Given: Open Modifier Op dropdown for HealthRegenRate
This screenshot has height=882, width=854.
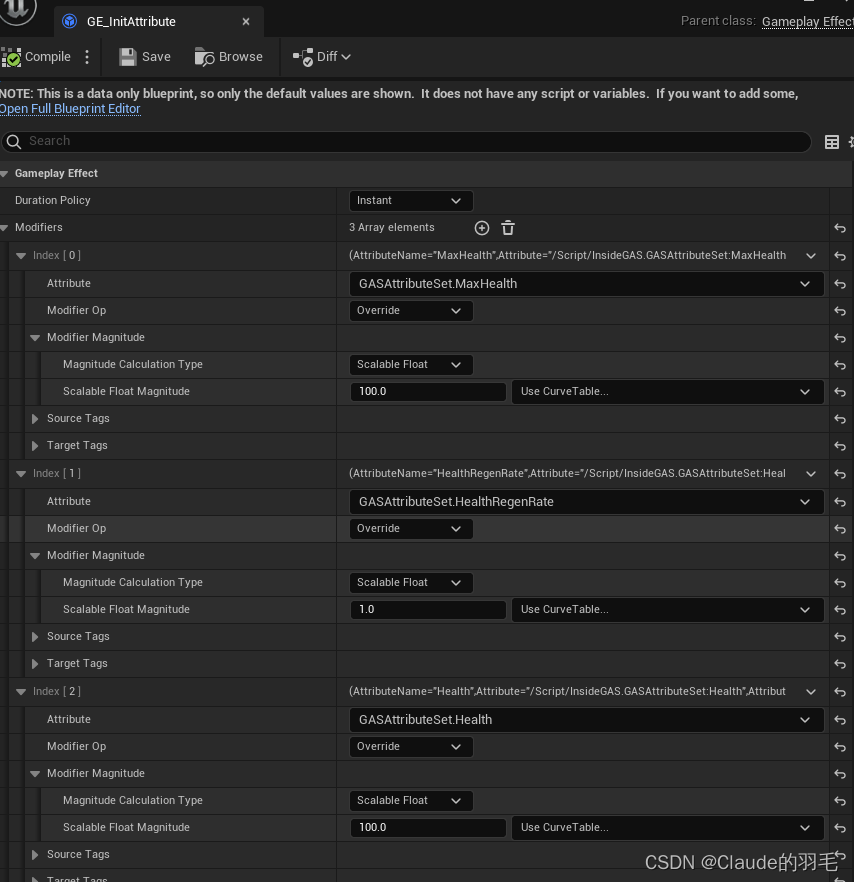Looking at the screenshot, I should (x=411, y=529).
